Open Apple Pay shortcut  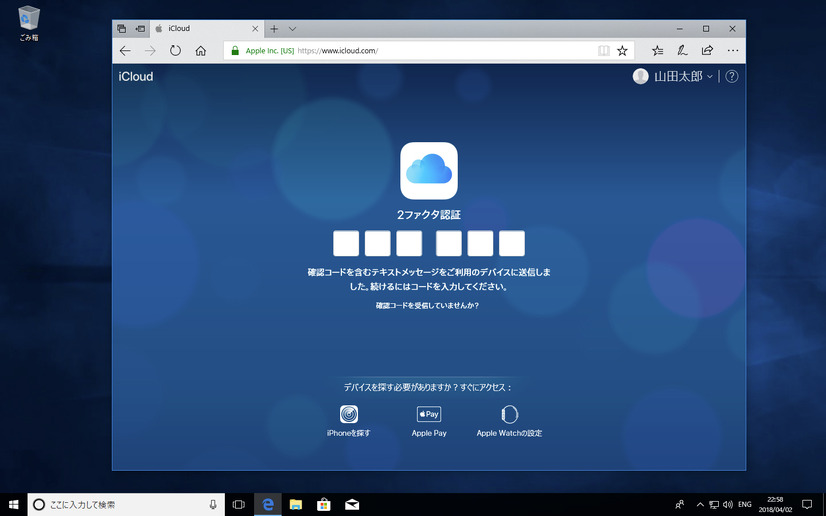[429, 421]
